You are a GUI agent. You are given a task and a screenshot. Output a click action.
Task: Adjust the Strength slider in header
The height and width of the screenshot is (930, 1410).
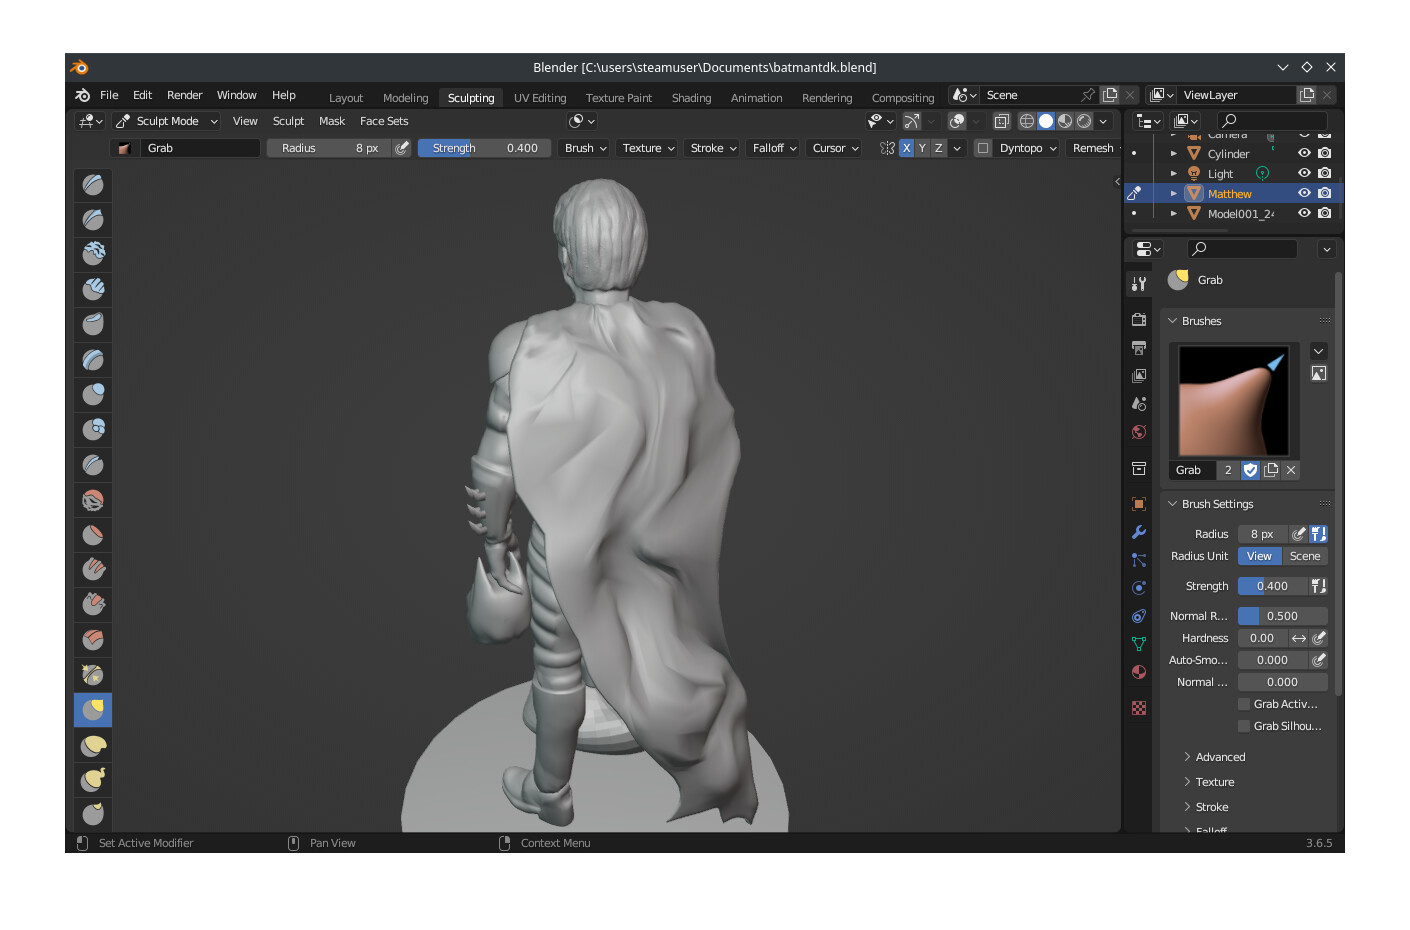click(484, 148)
